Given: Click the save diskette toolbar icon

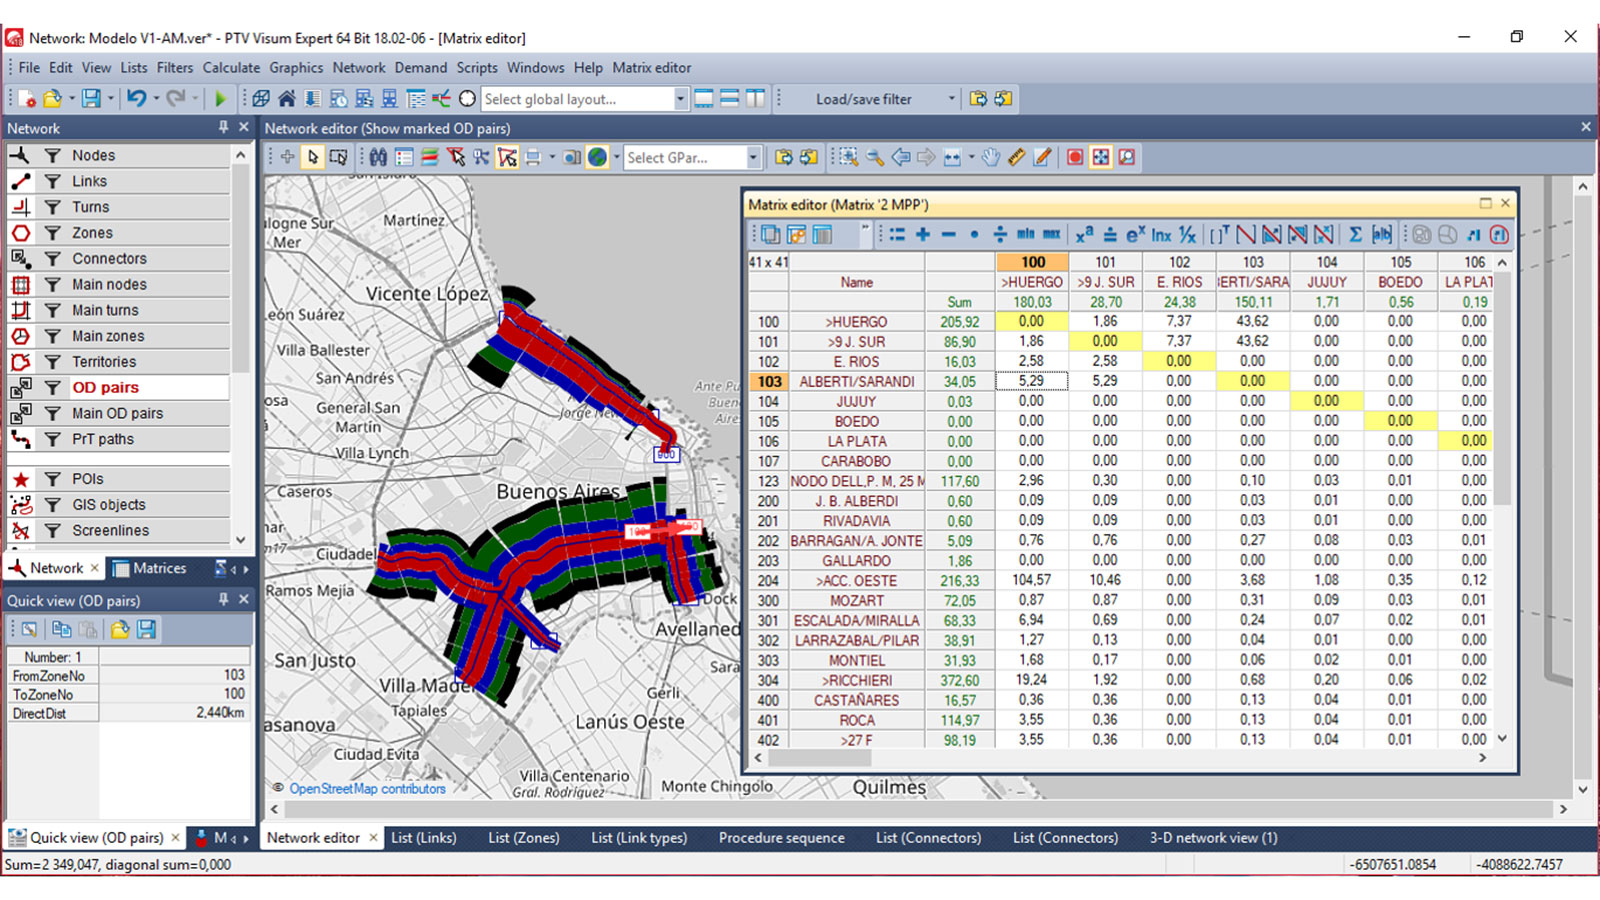Looking at the screenshot, I should pos(91,98).
